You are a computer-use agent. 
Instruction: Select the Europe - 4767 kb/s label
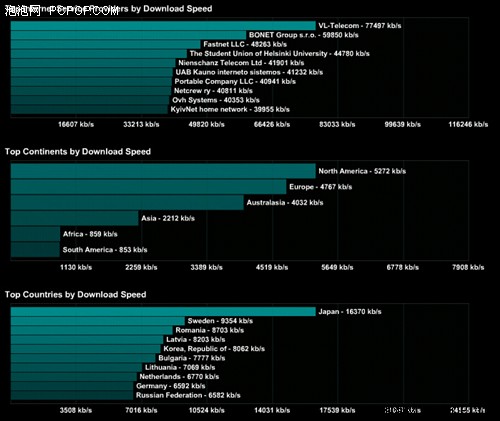click(321, 187)
